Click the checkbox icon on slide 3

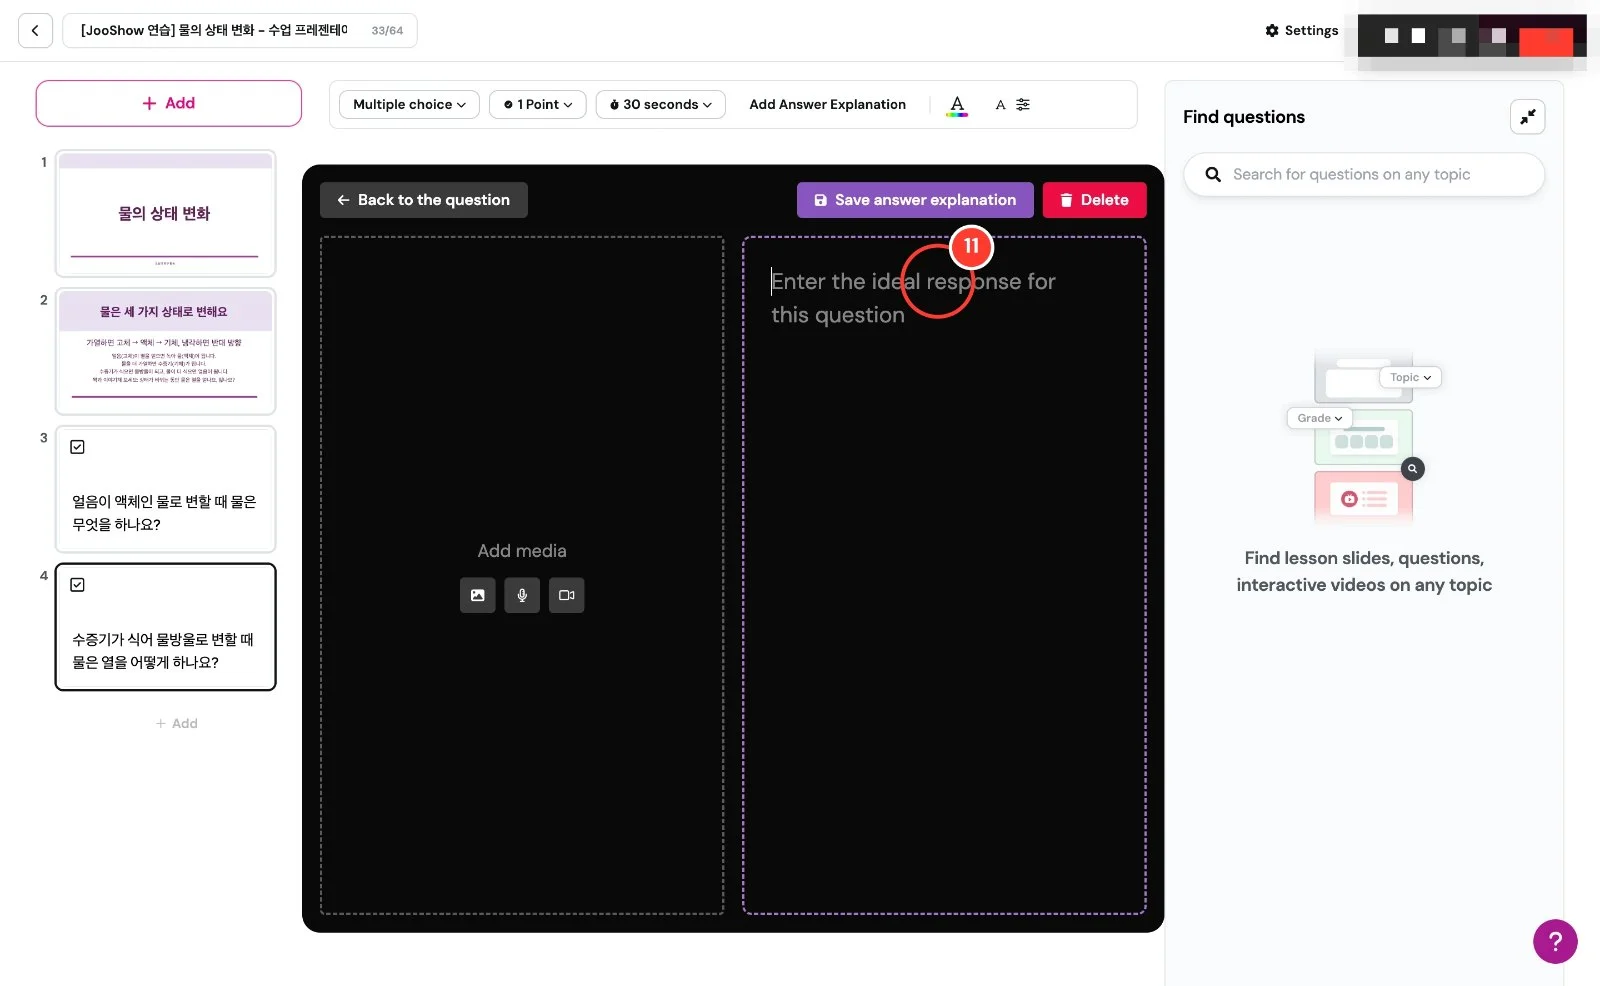(77, 447)
